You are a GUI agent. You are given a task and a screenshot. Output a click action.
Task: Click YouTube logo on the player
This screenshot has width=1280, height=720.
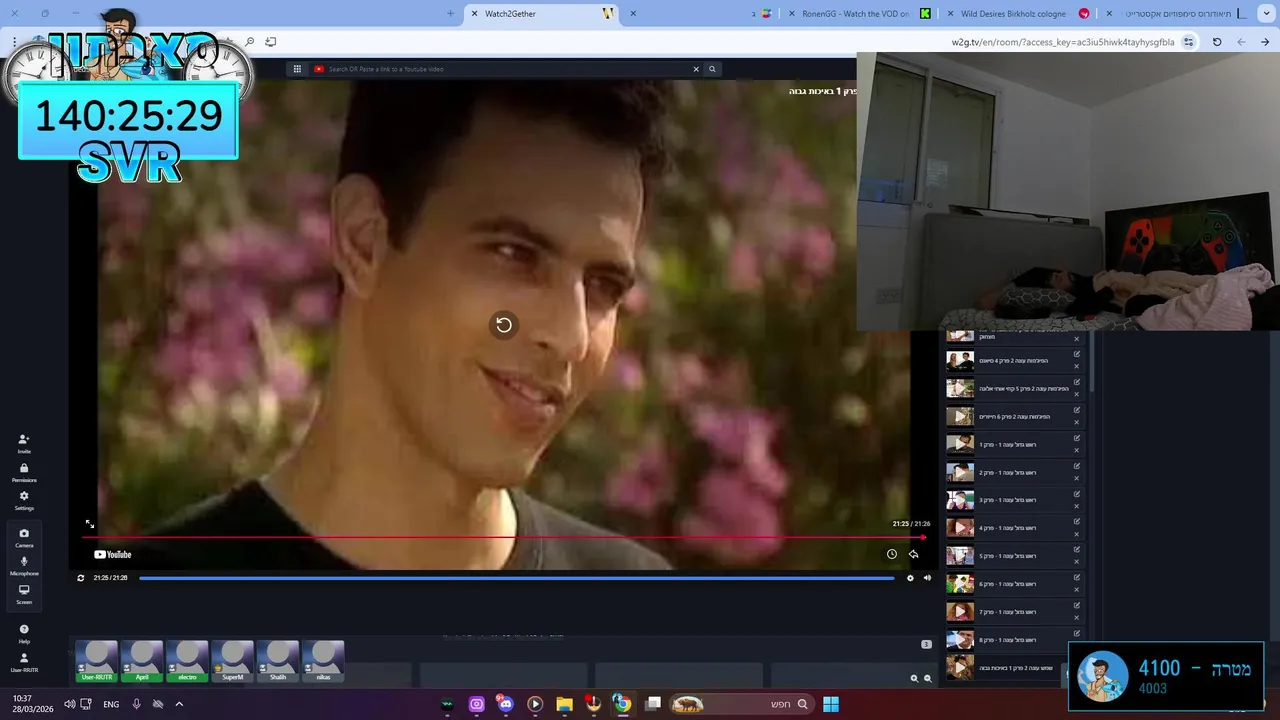[113, 554]
